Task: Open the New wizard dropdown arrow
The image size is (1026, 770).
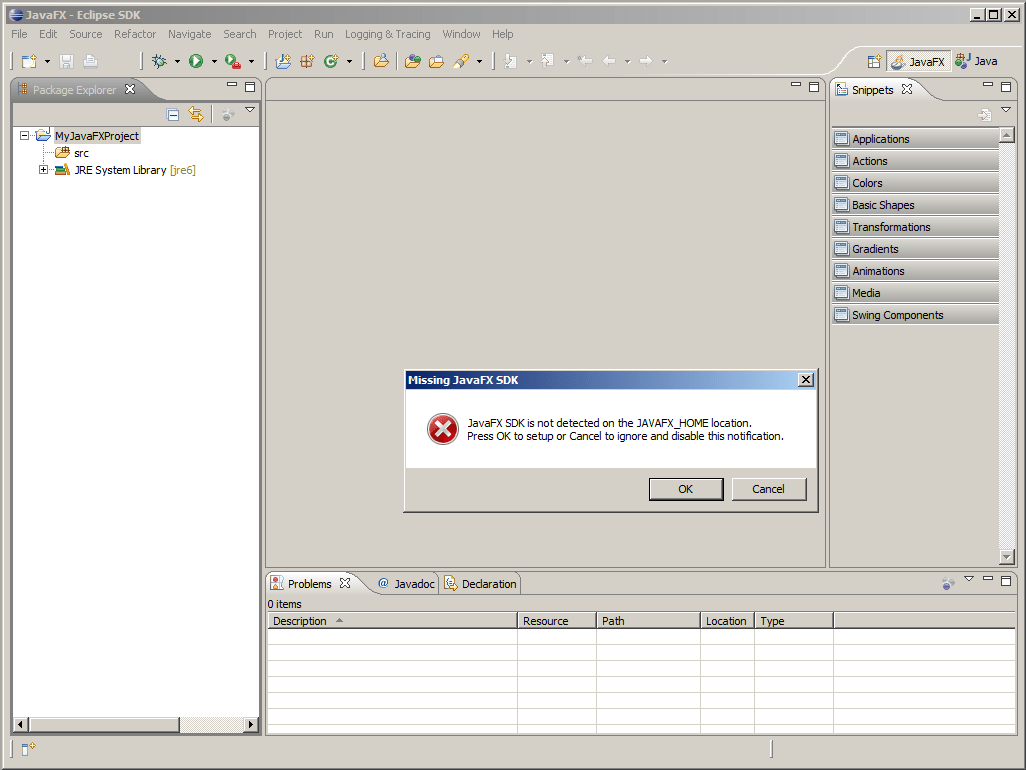Action: pyautogui.click(x=46, y=61)
